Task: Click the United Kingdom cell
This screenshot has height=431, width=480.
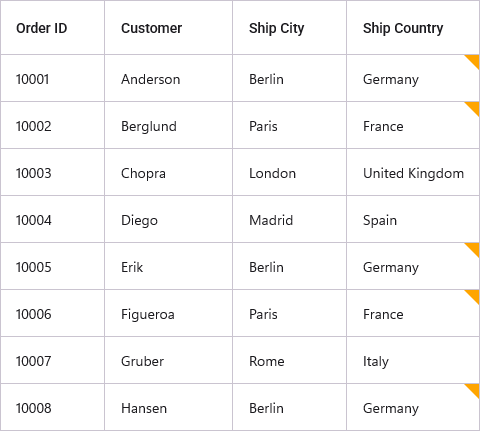Action: [x=413, y=172]
